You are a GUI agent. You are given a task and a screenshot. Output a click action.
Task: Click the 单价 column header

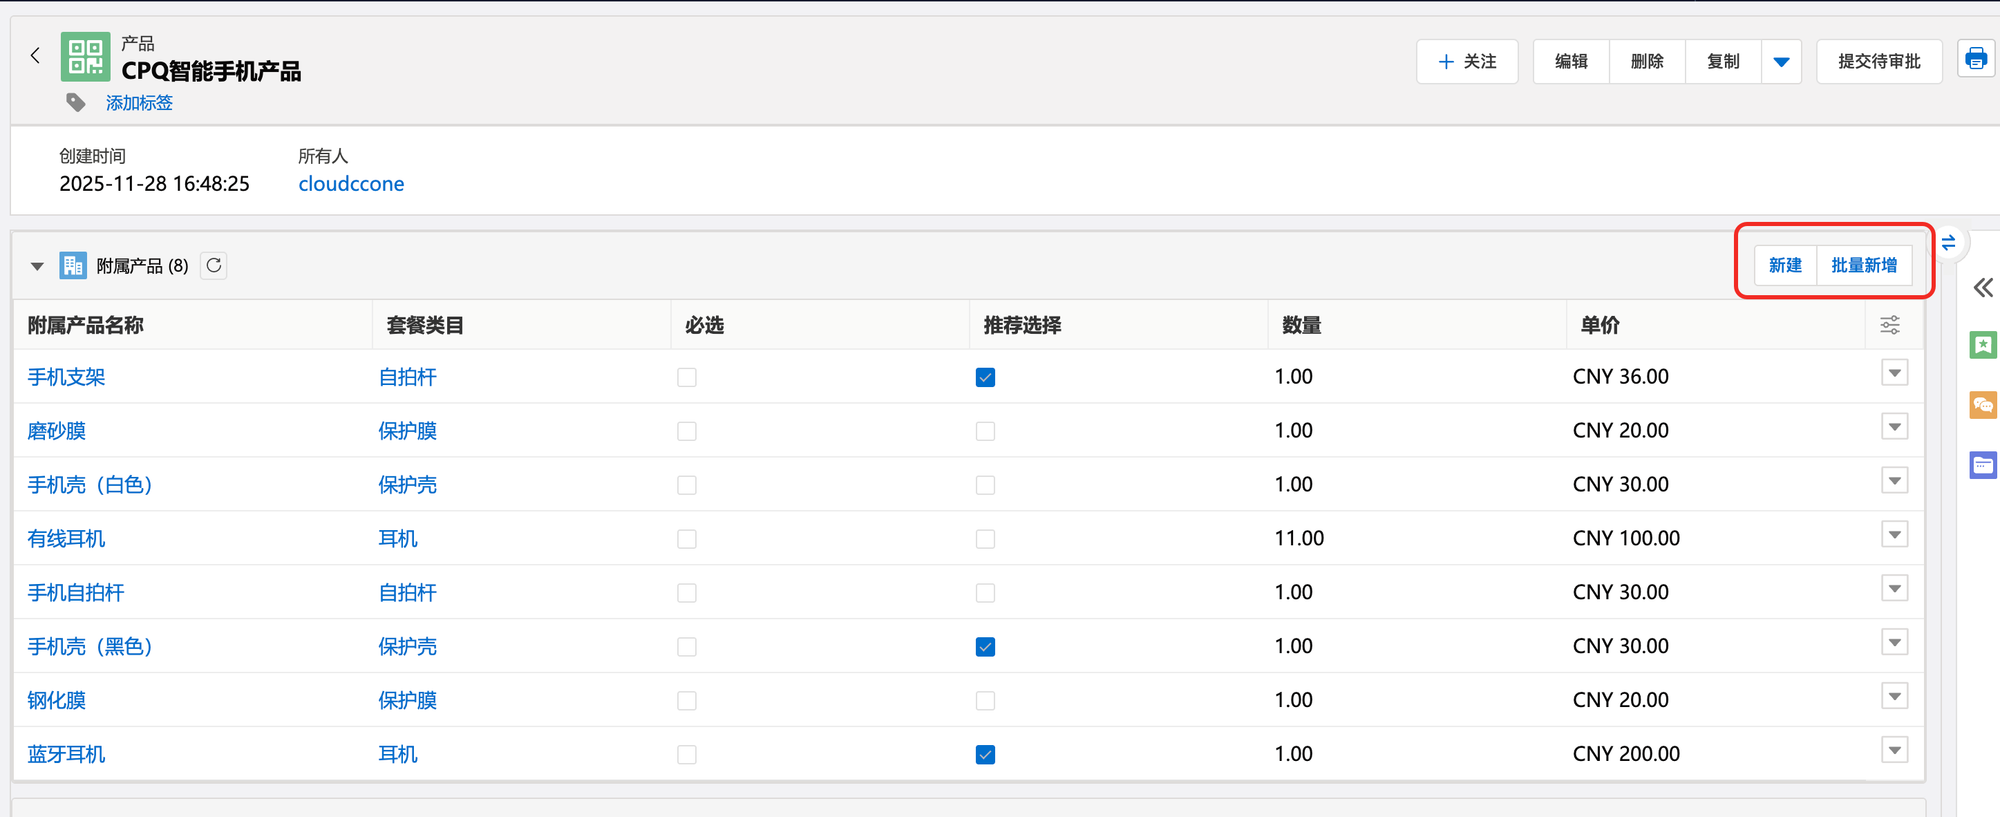click(x=1600, y=326)
